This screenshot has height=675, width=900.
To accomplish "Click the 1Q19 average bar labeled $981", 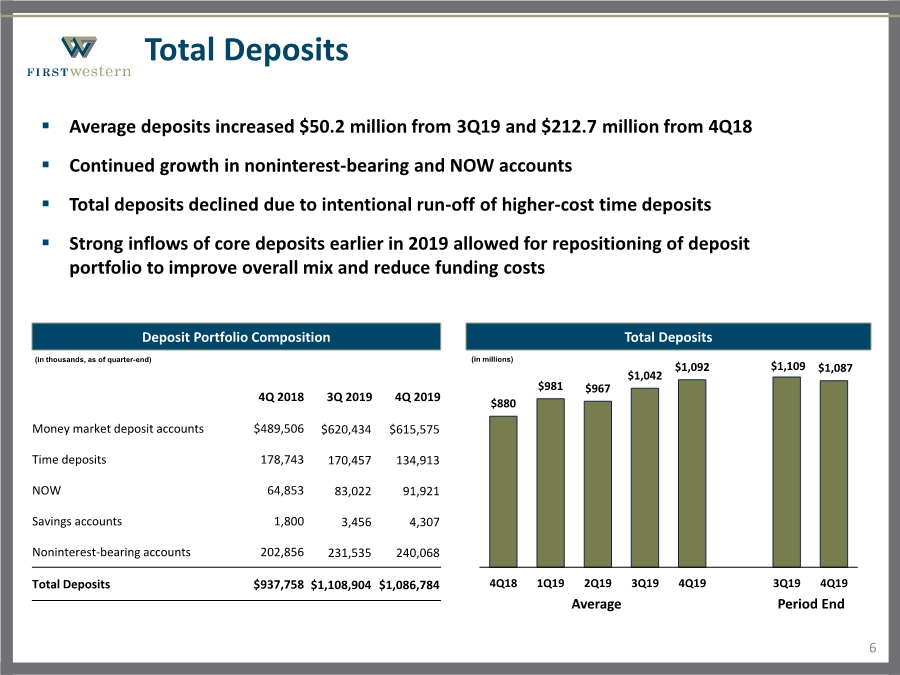I will pyautogui.click(x=550, y=483).
